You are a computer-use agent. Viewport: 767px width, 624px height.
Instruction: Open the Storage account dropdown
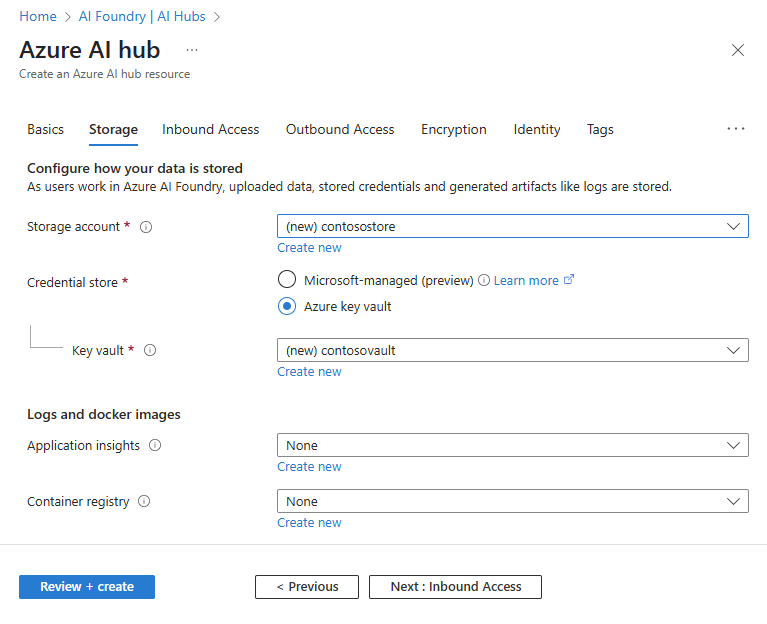click(x=513, y=226)
